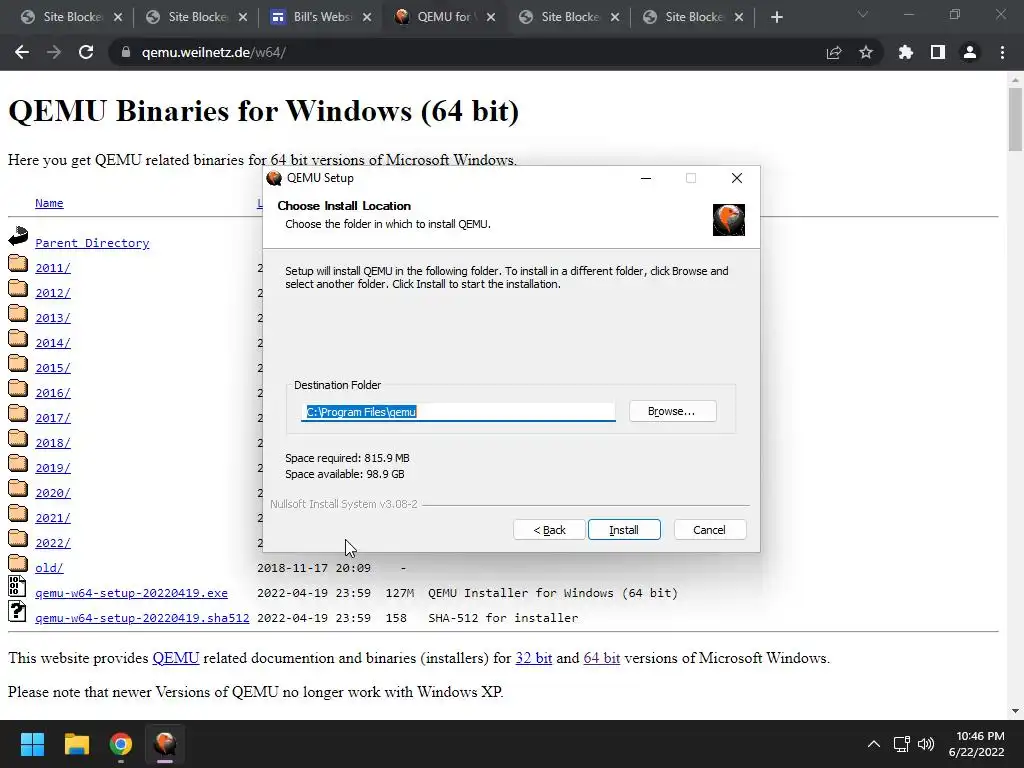The width and height of the screenshot is (1024, 768).
Task: Close the Bill's Website tab
Action: tap(367, 17)
